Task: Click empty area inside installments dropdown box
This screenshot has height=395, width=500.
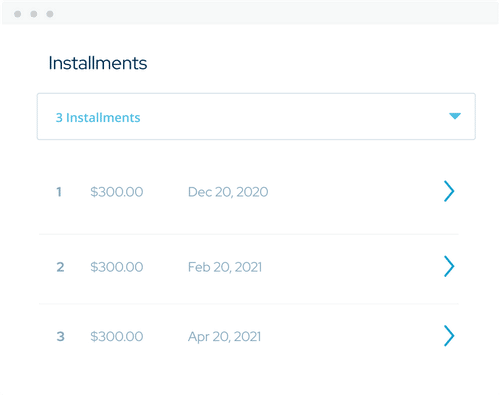Action: (293, 116)
